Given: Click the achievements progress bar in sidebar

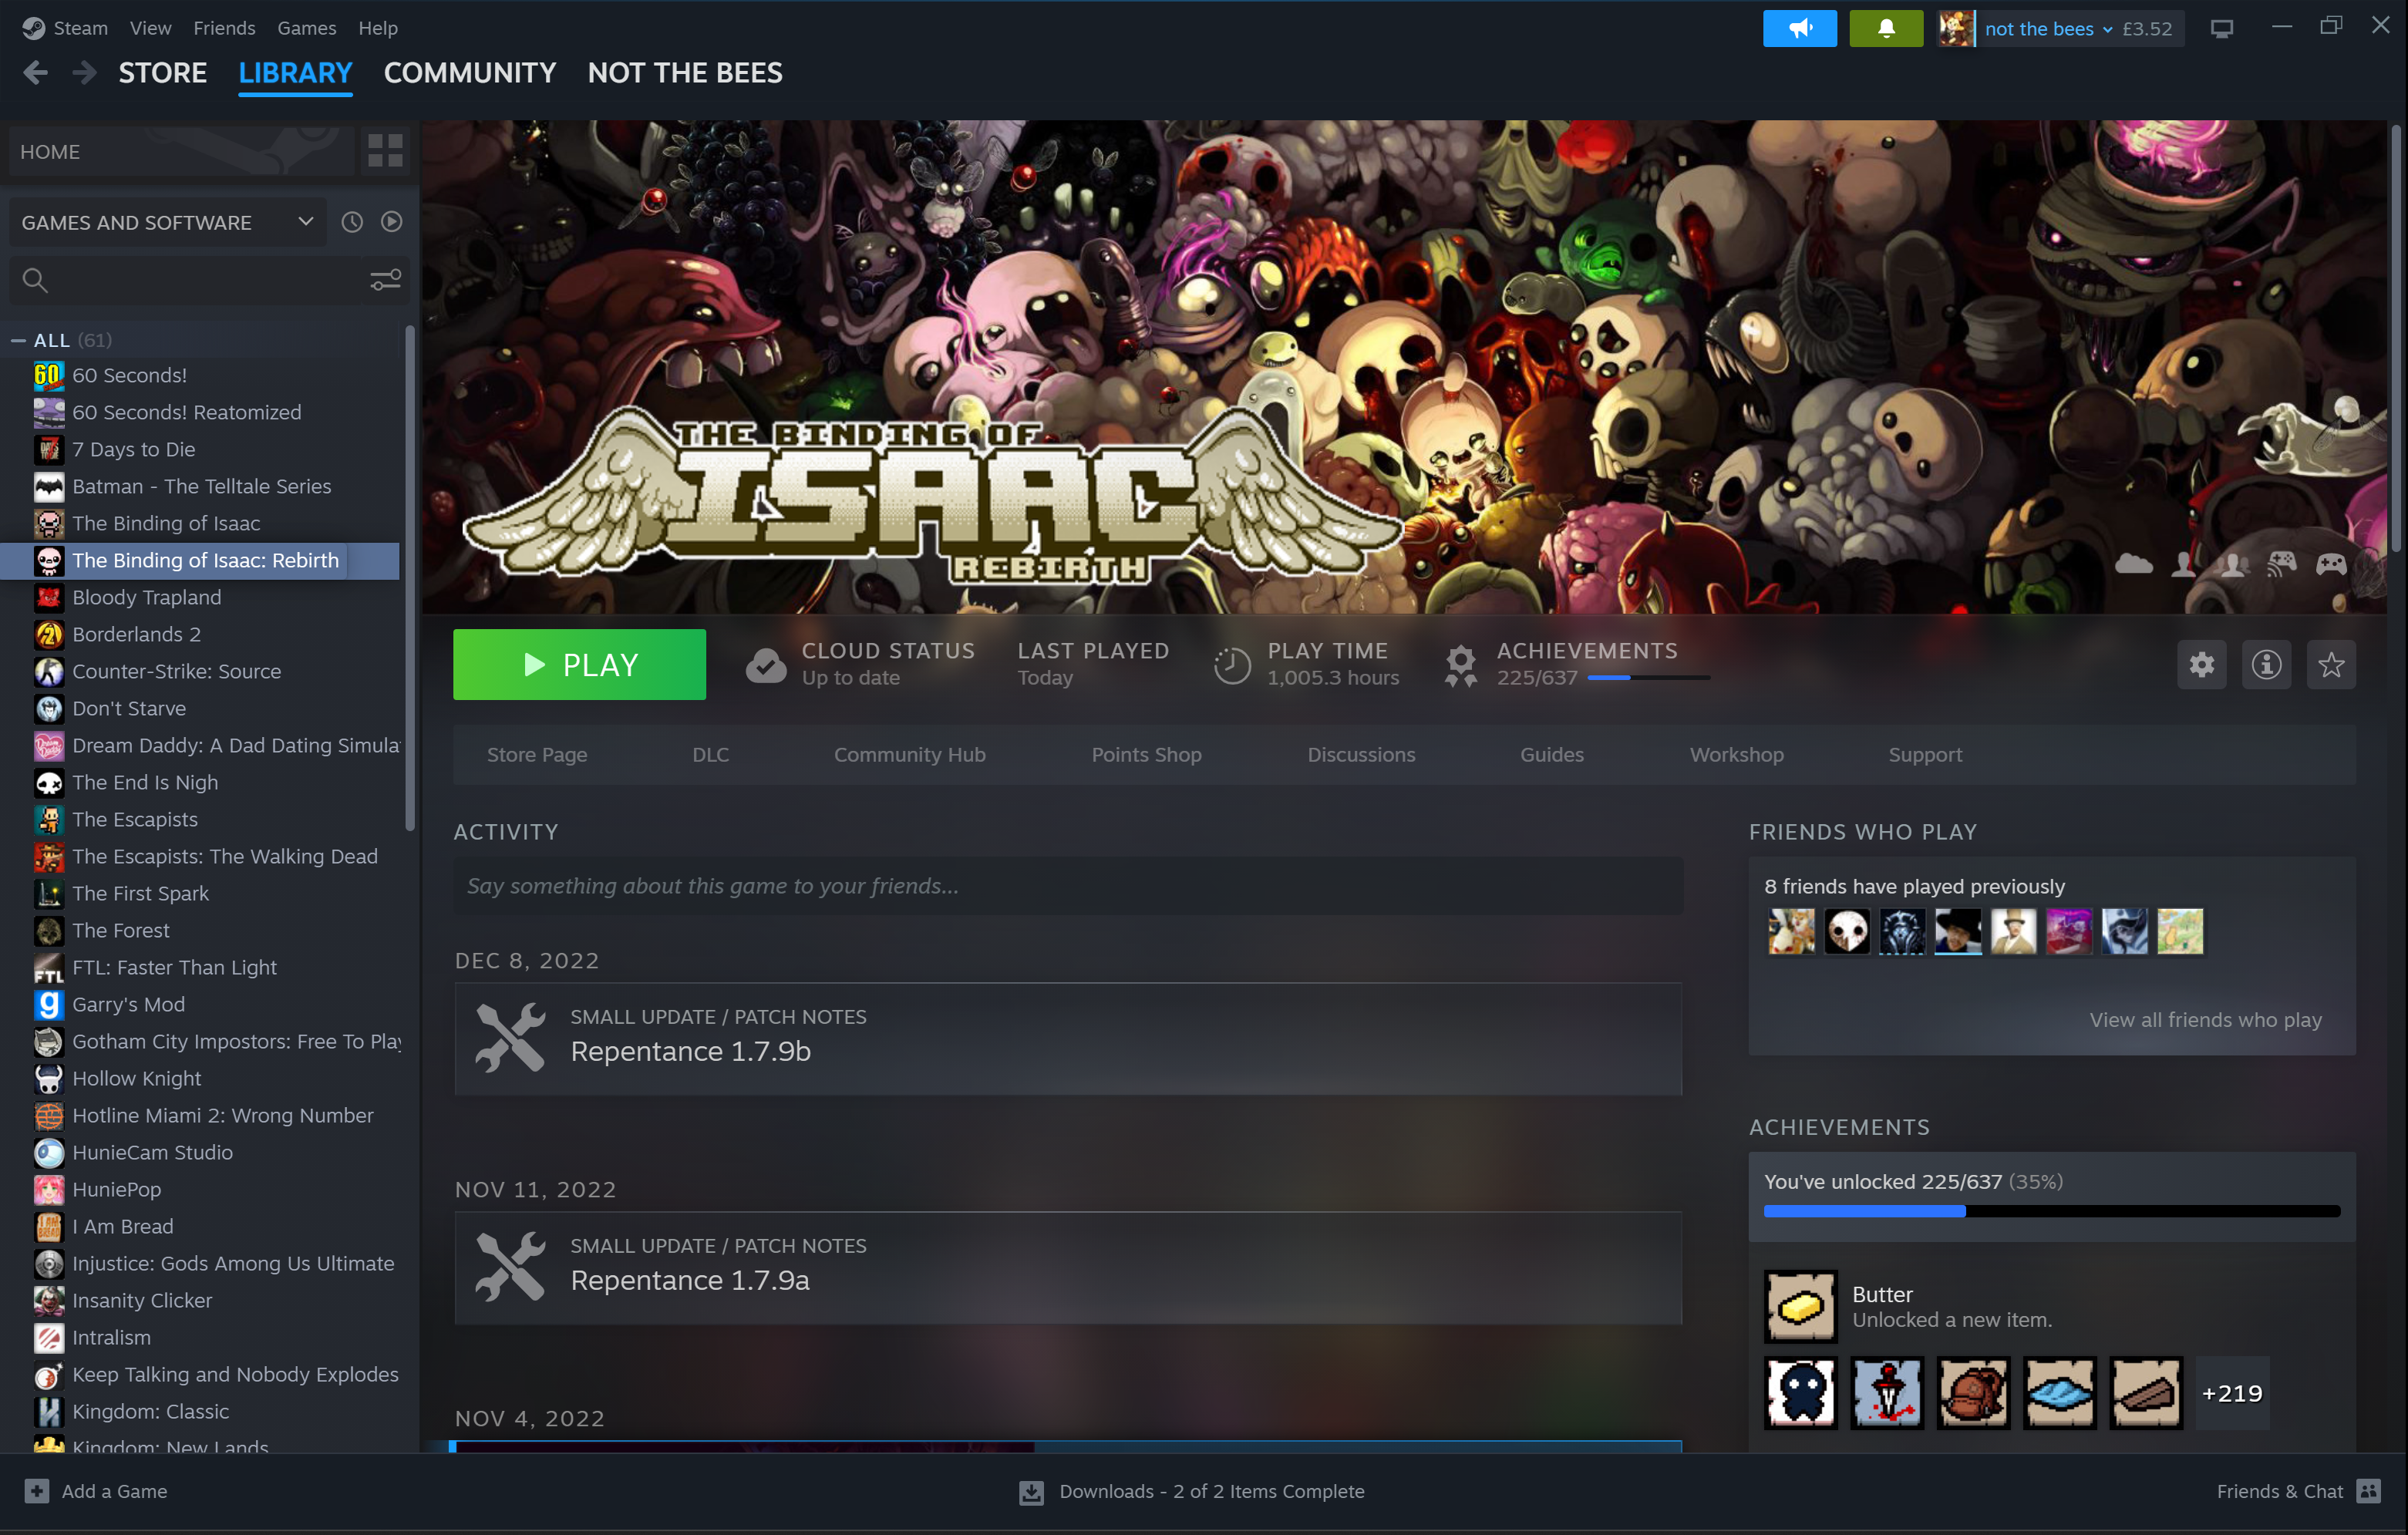Looking at the screenshot, I should pyautogui.click(x=2051, y=1211).
